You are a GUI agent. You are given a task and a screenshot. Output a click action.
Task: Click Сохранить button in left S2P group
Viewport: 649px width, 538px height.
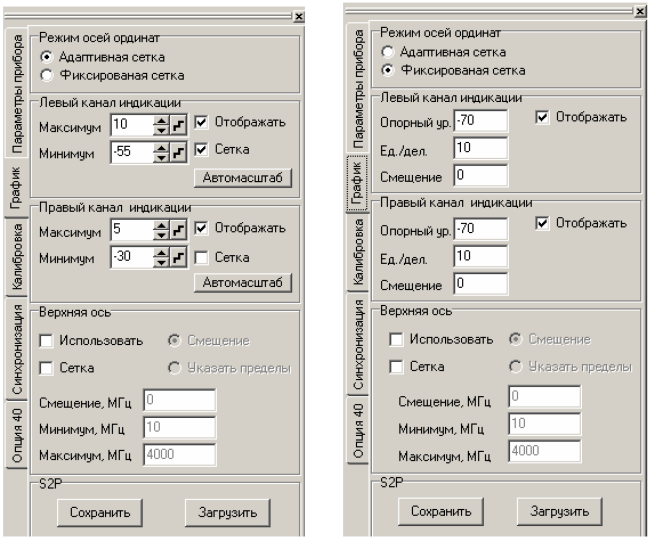pos(100,513)
